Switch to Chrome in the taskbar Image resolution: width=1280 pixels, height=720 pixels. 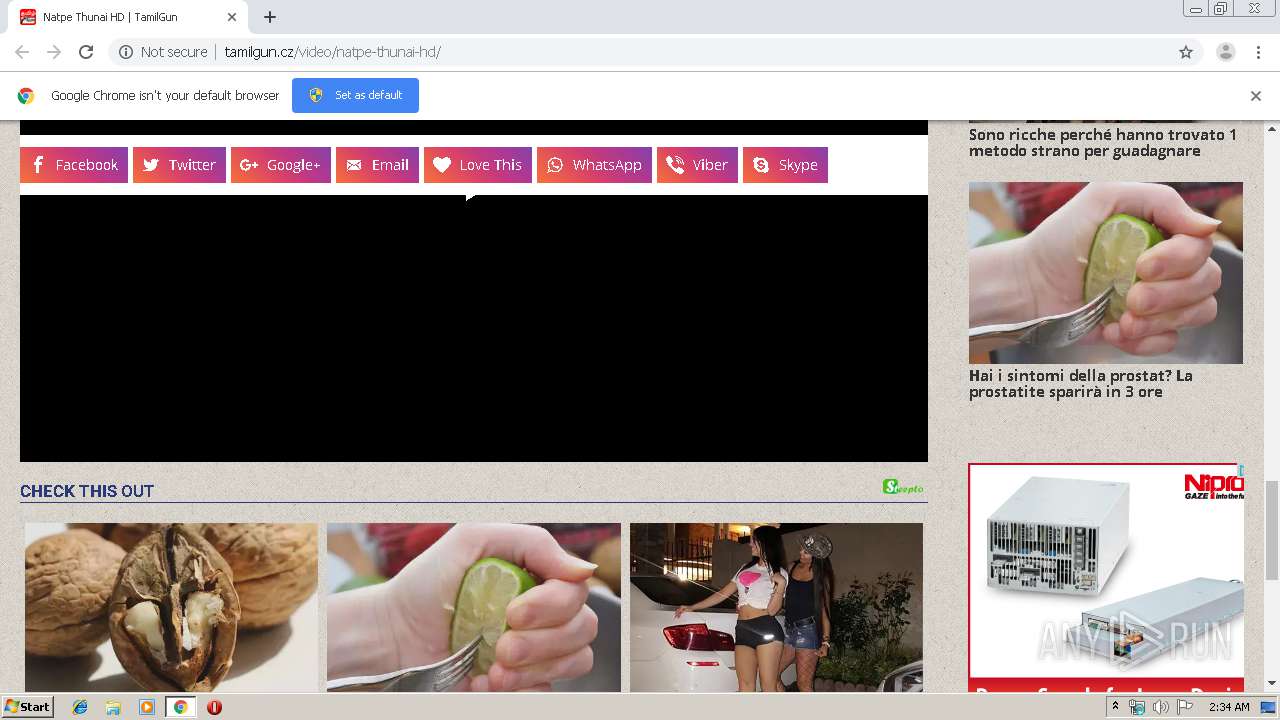click(180, 707)
